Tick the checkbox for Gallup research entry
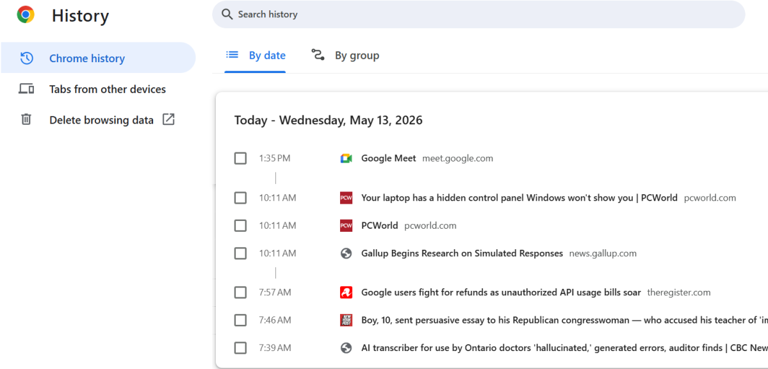 pyautogui.click(x=240, y=253)
